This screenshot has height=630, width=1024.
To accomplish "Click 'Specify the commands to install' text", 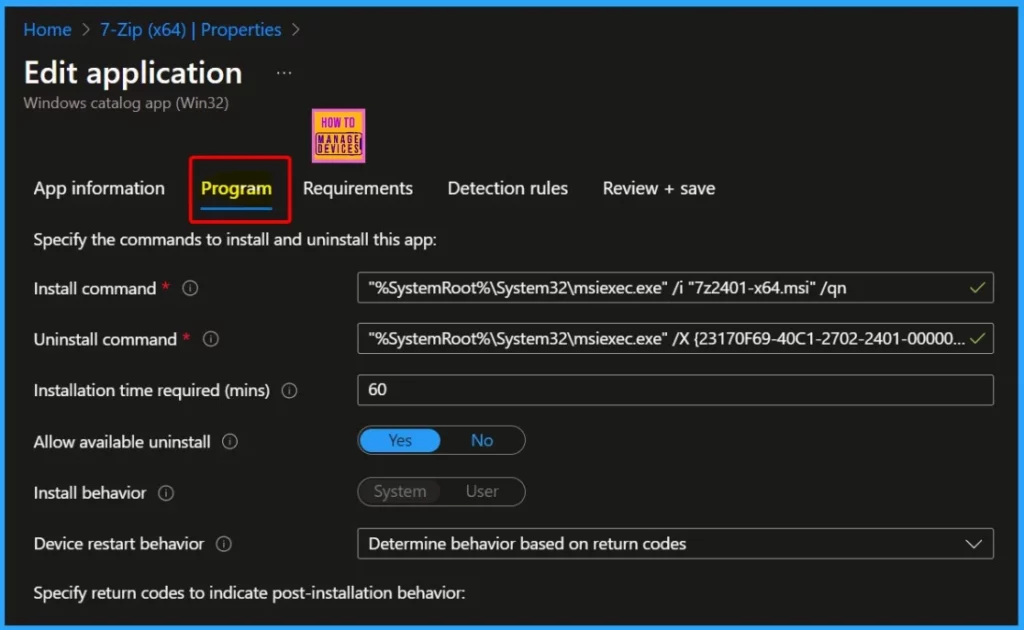I will (235, 240).
